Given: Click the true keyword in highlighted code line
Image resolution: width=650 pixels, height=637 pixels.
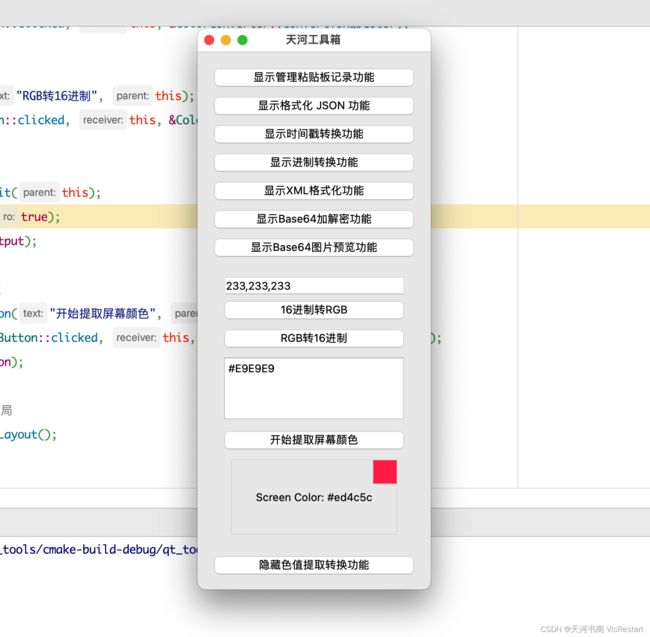Looking at the screenshot, I should 34,217.
